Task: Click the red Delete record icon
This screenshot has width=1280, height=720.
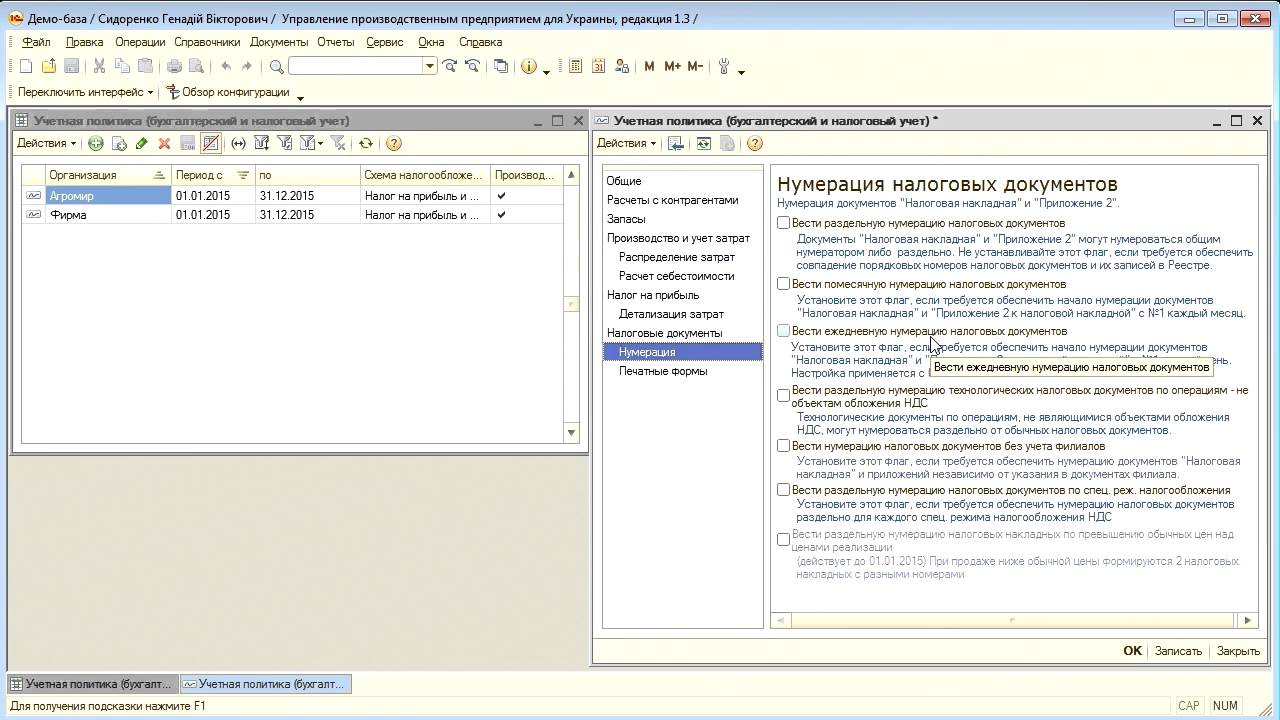Action: coord(164,143)
